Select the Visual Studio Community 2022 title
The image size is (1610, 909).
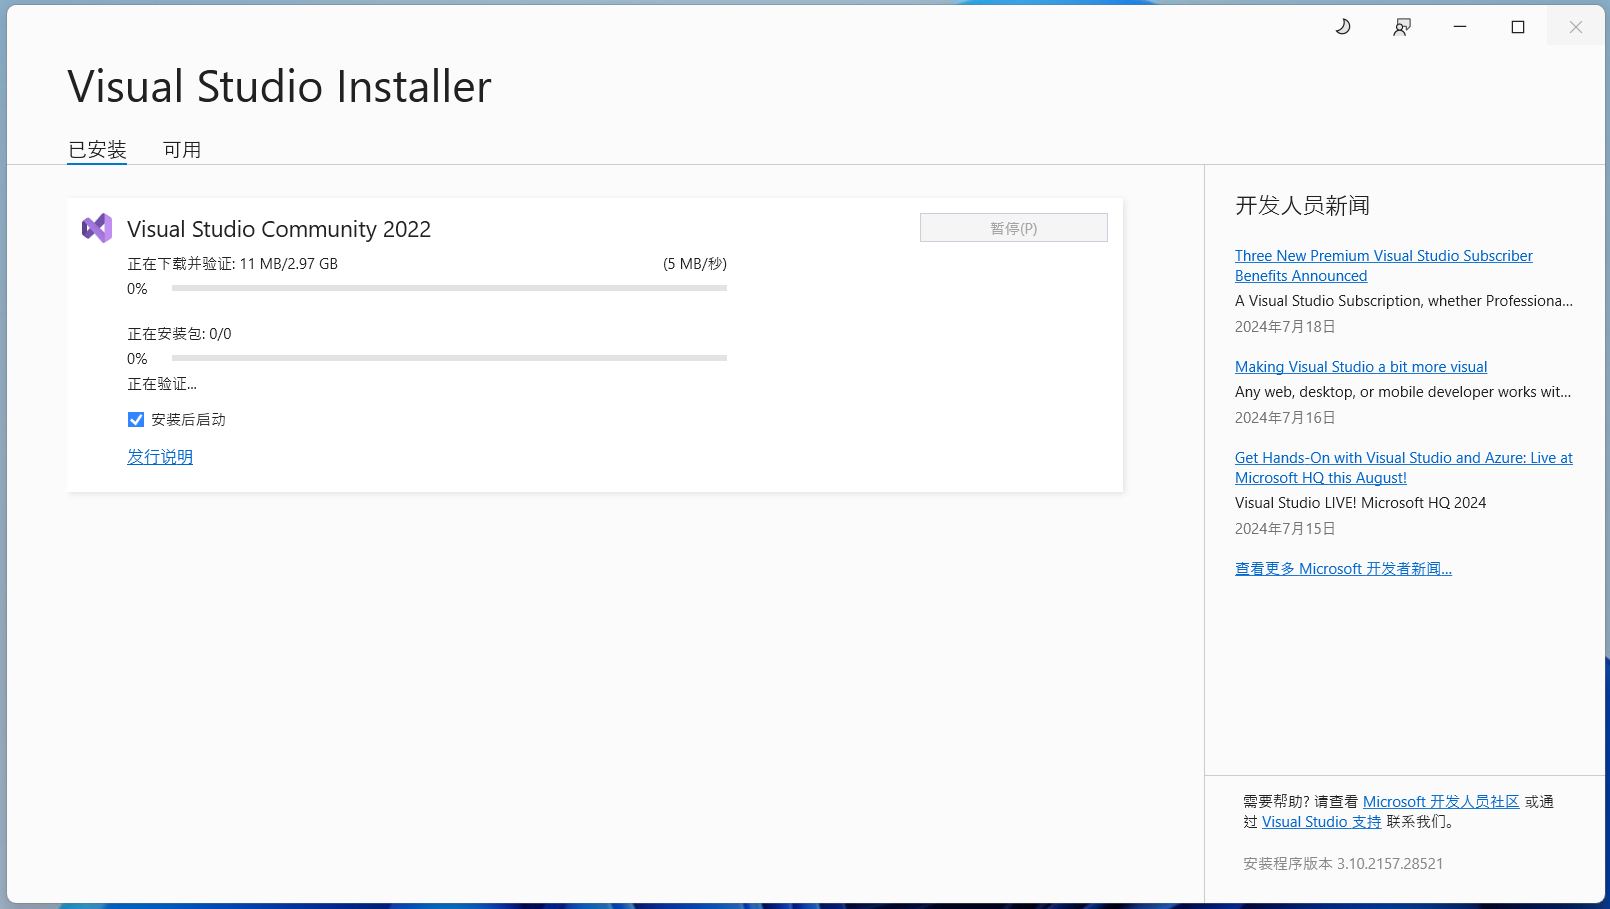click(279, 229)
